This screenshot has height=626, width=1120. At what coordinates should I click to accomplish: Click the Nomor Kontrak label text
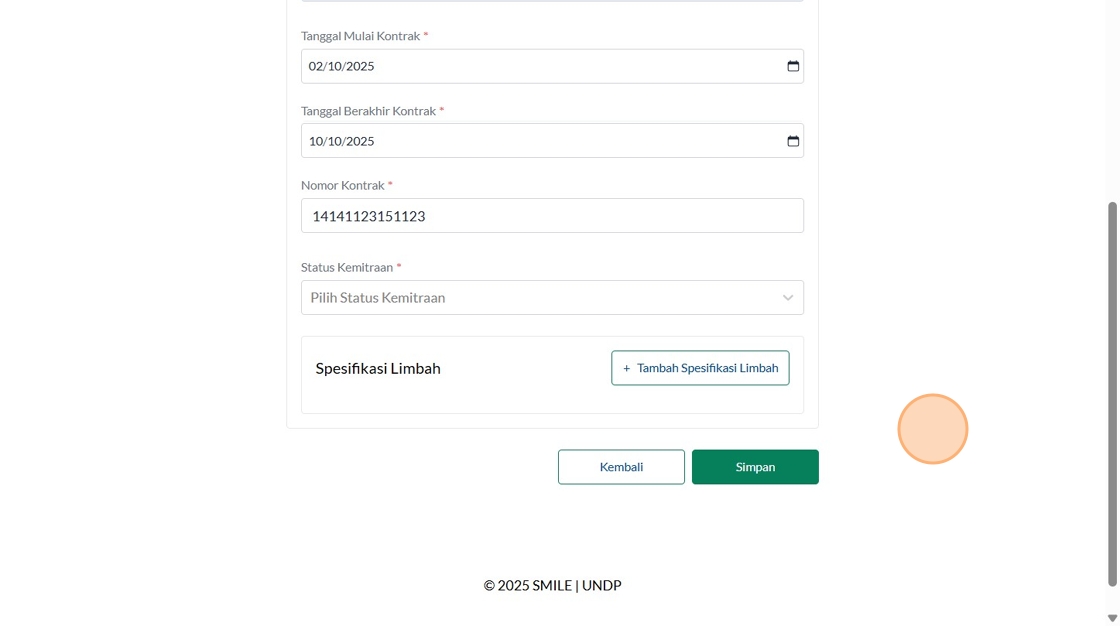pyautogui.click(x=342, y=185)
